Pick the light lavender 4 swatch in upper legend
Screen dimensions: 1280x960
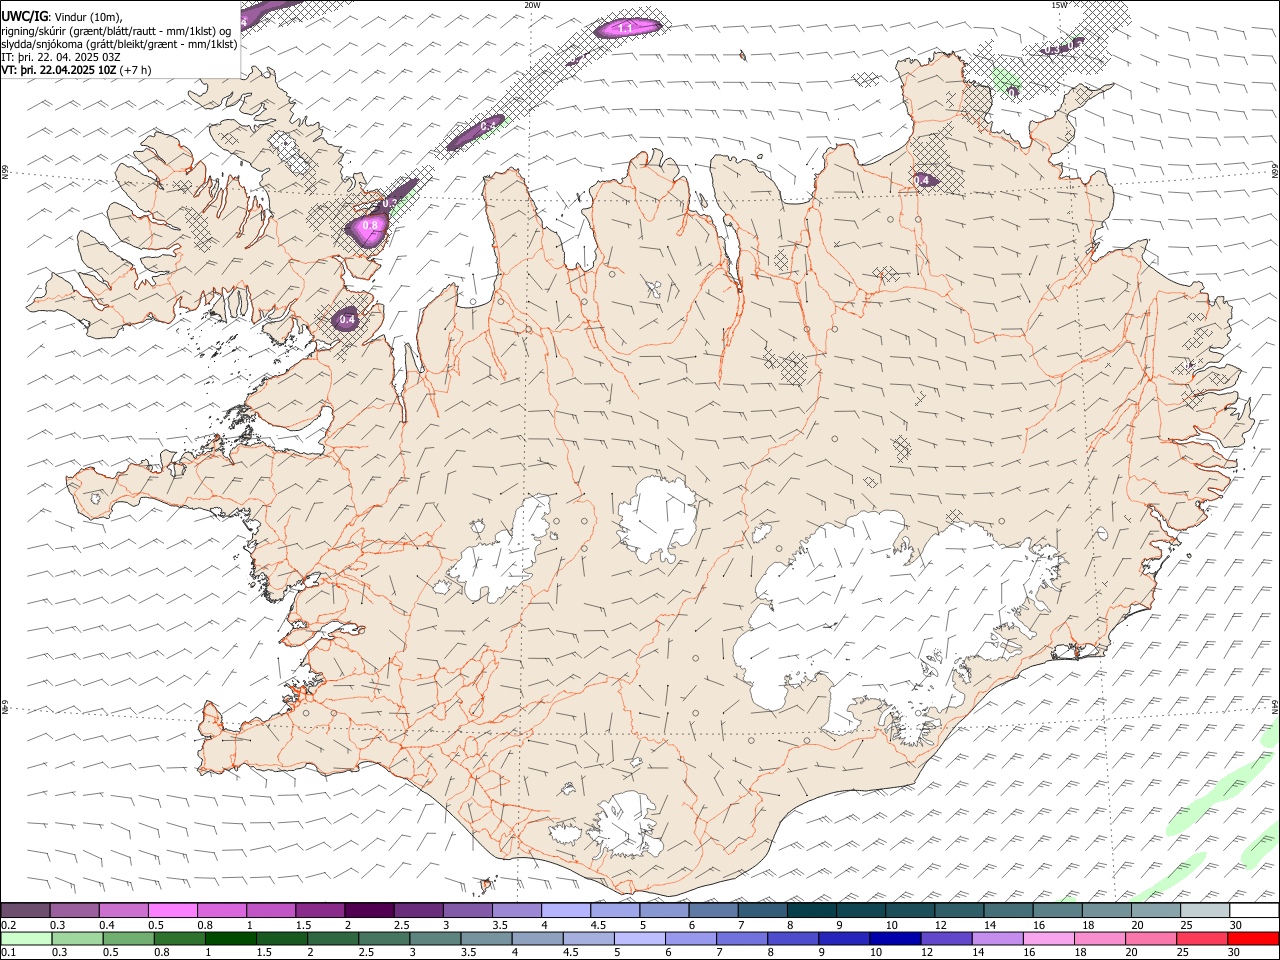pos(566,910)
